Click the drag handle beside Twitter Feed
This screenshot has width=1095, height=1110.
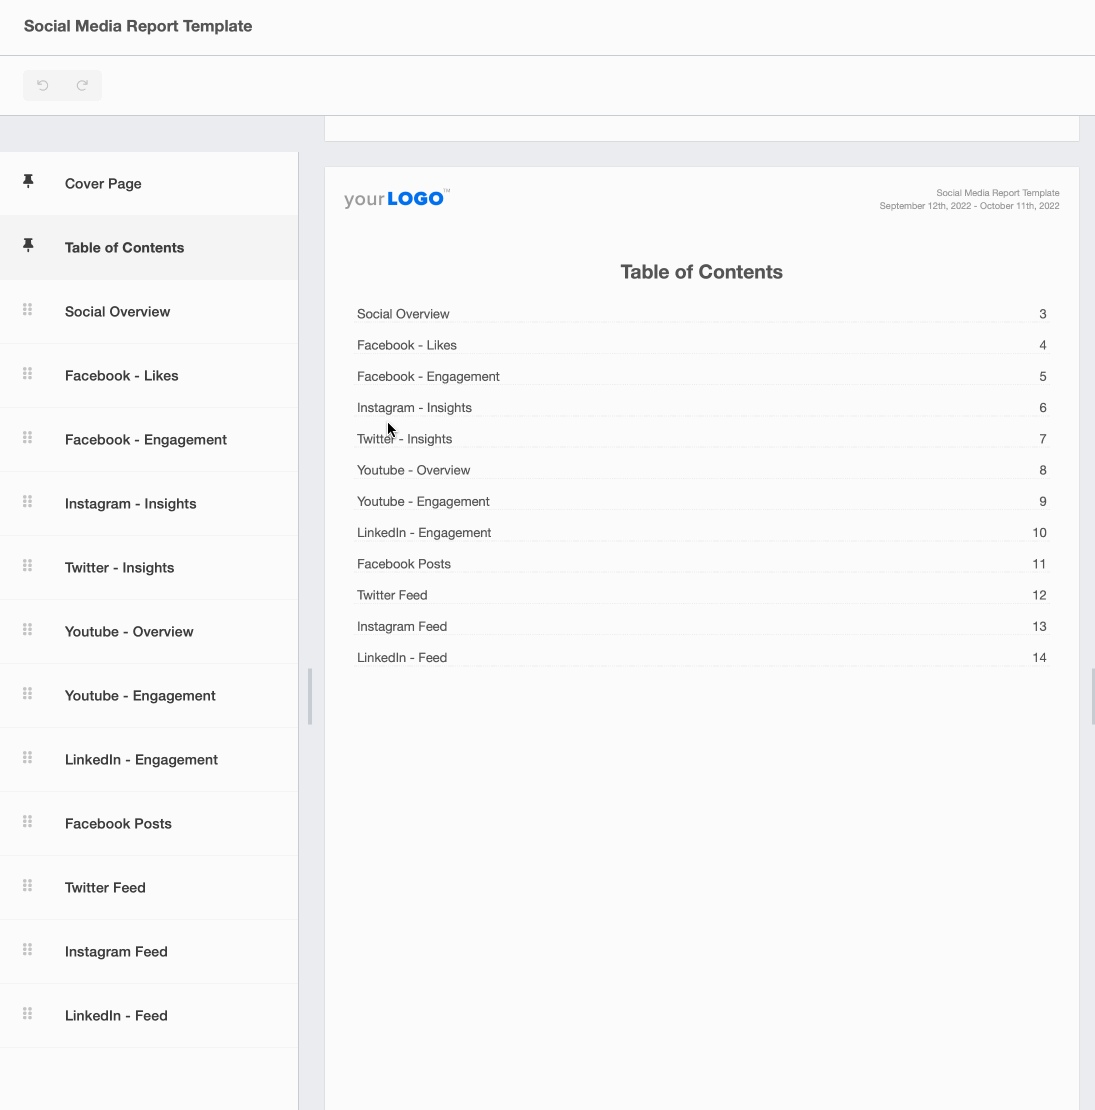click(27, 885)
